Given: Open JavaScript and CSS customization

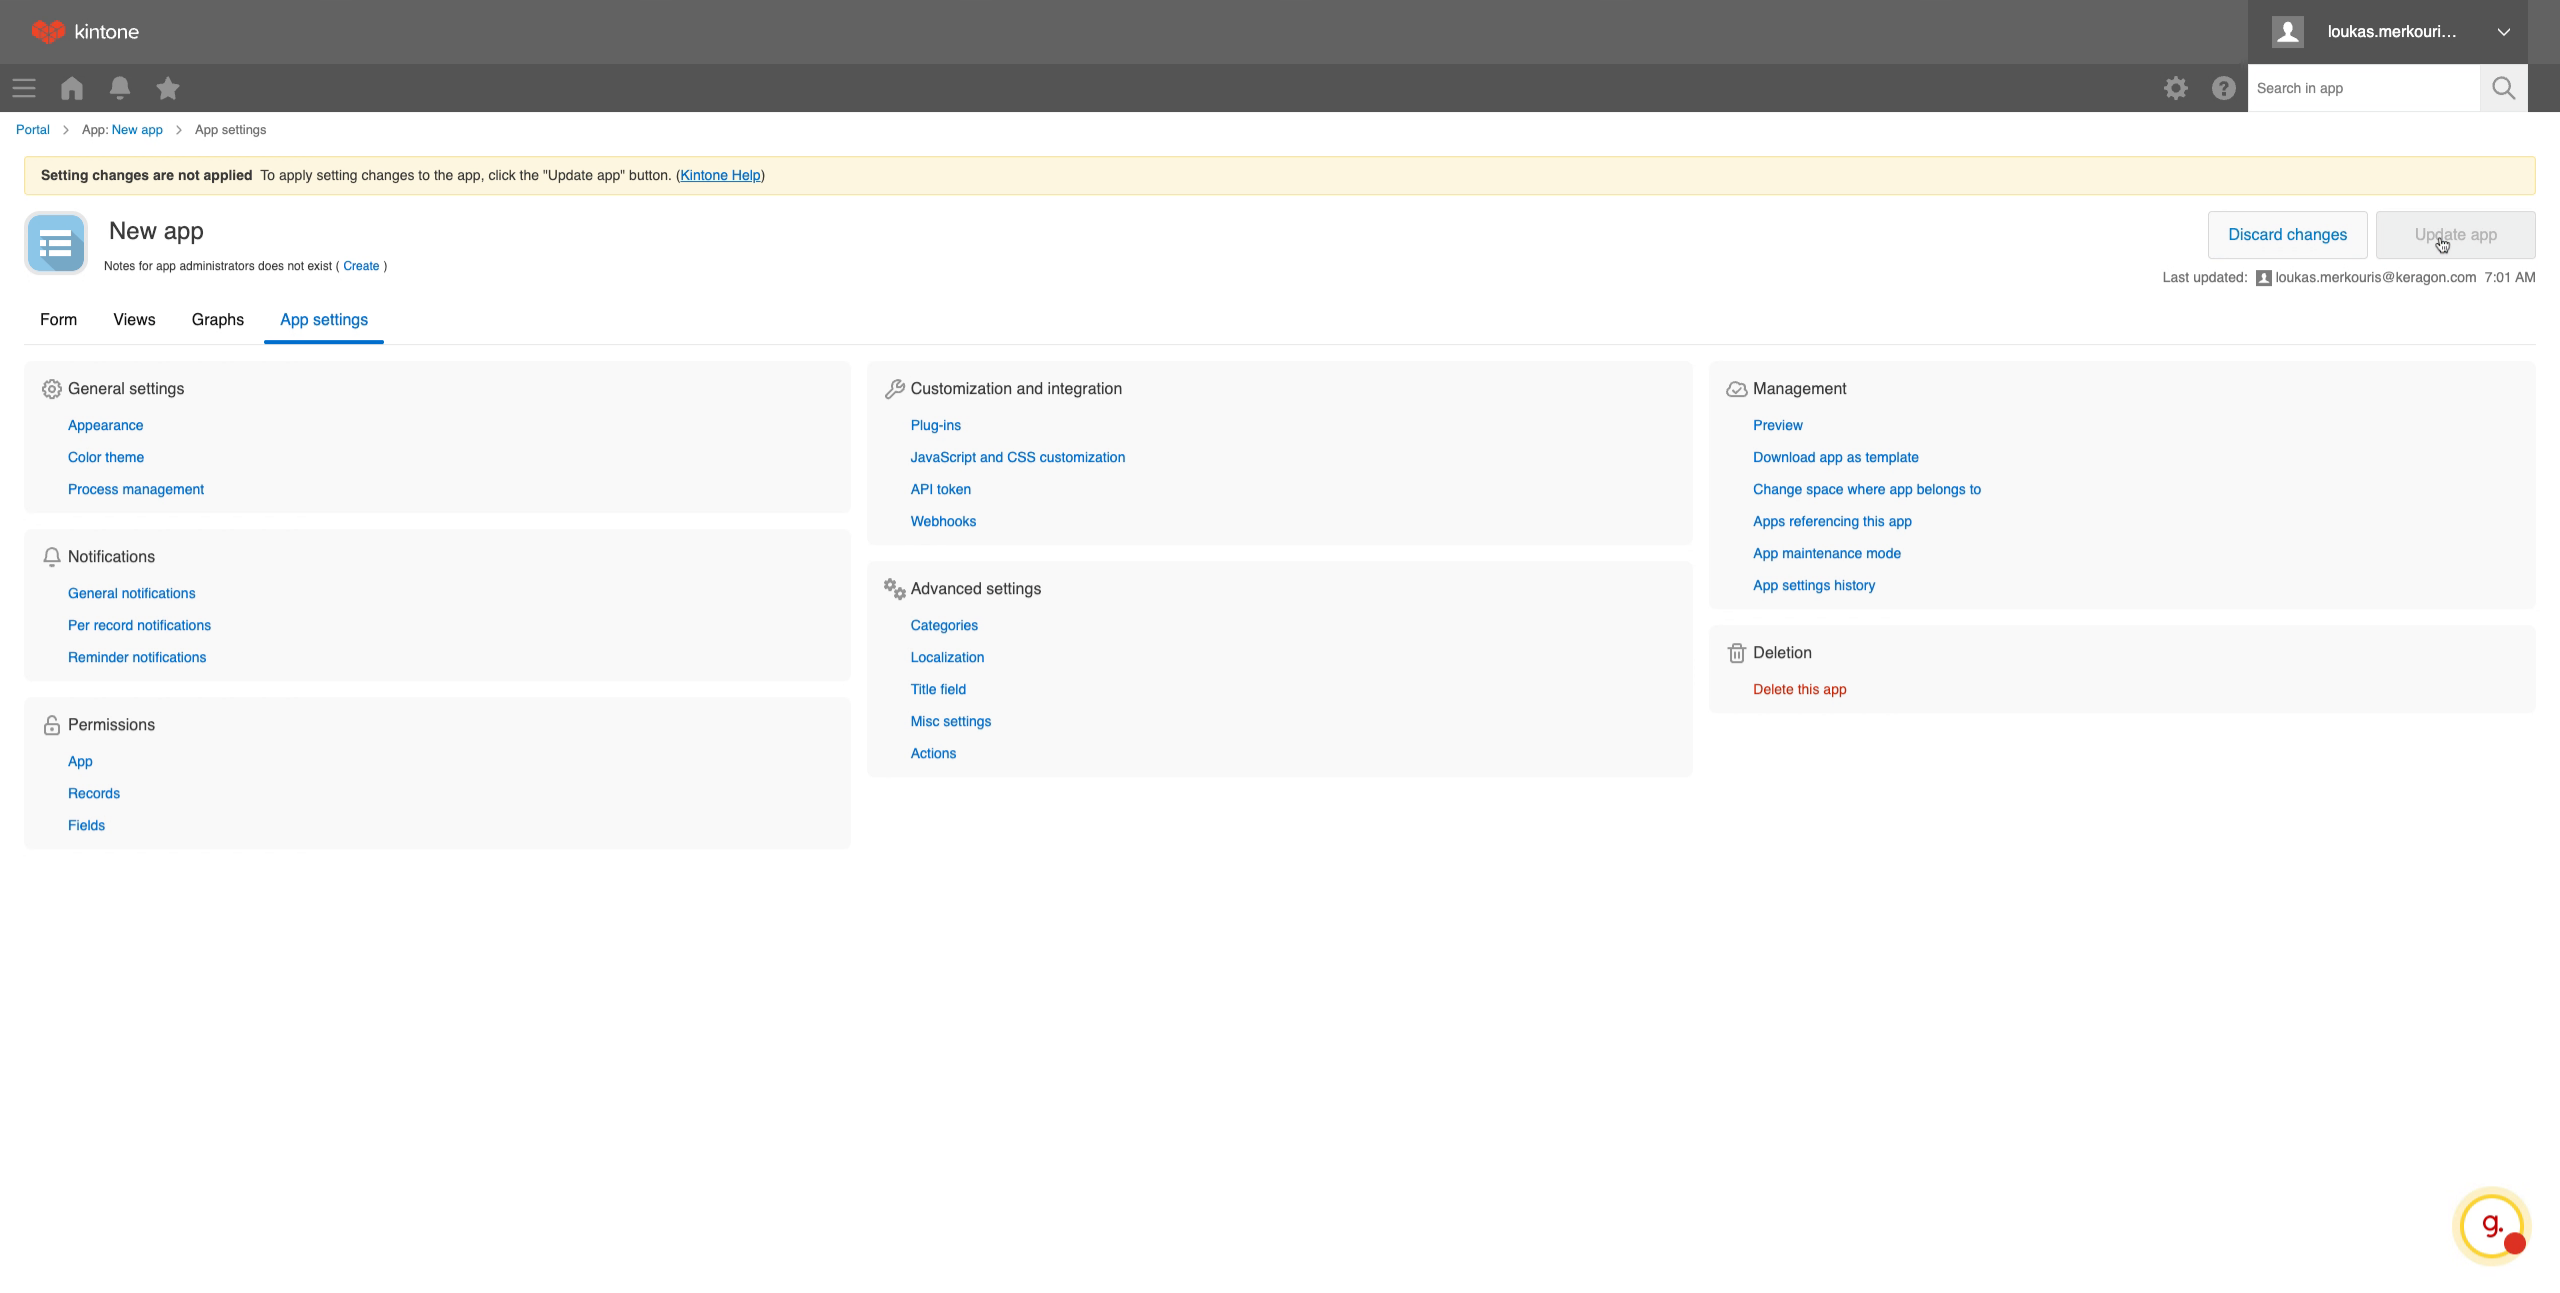Looking at the screenshot, I should [x=1018, y=457].
